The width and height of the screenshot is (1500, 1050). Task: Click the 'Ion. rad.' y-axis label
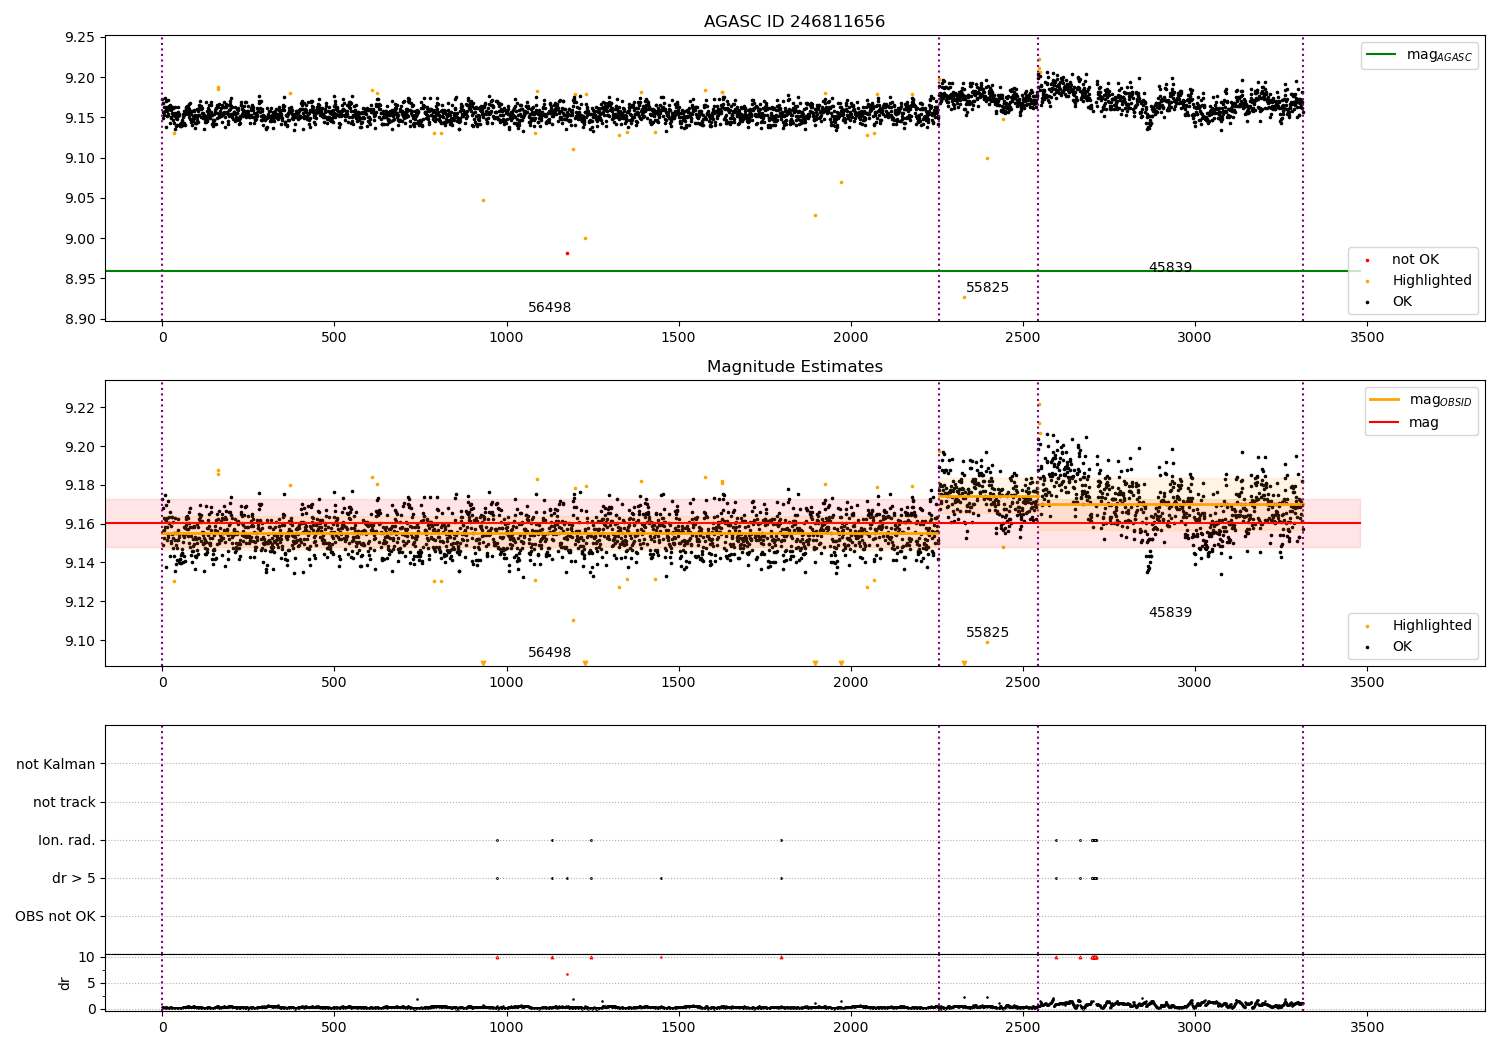[x=67, y=840]
